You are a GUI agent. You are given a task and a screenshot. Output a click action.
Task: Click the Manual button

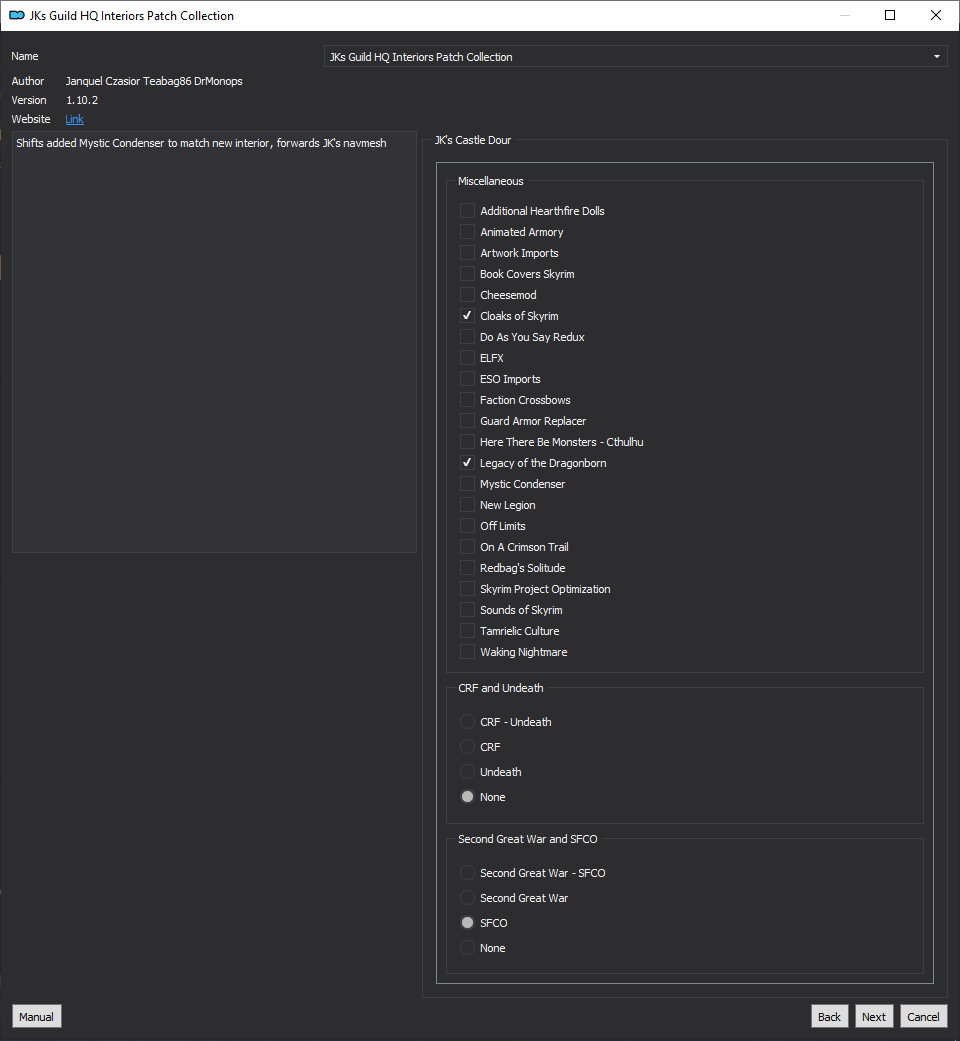coord(37,1016)
